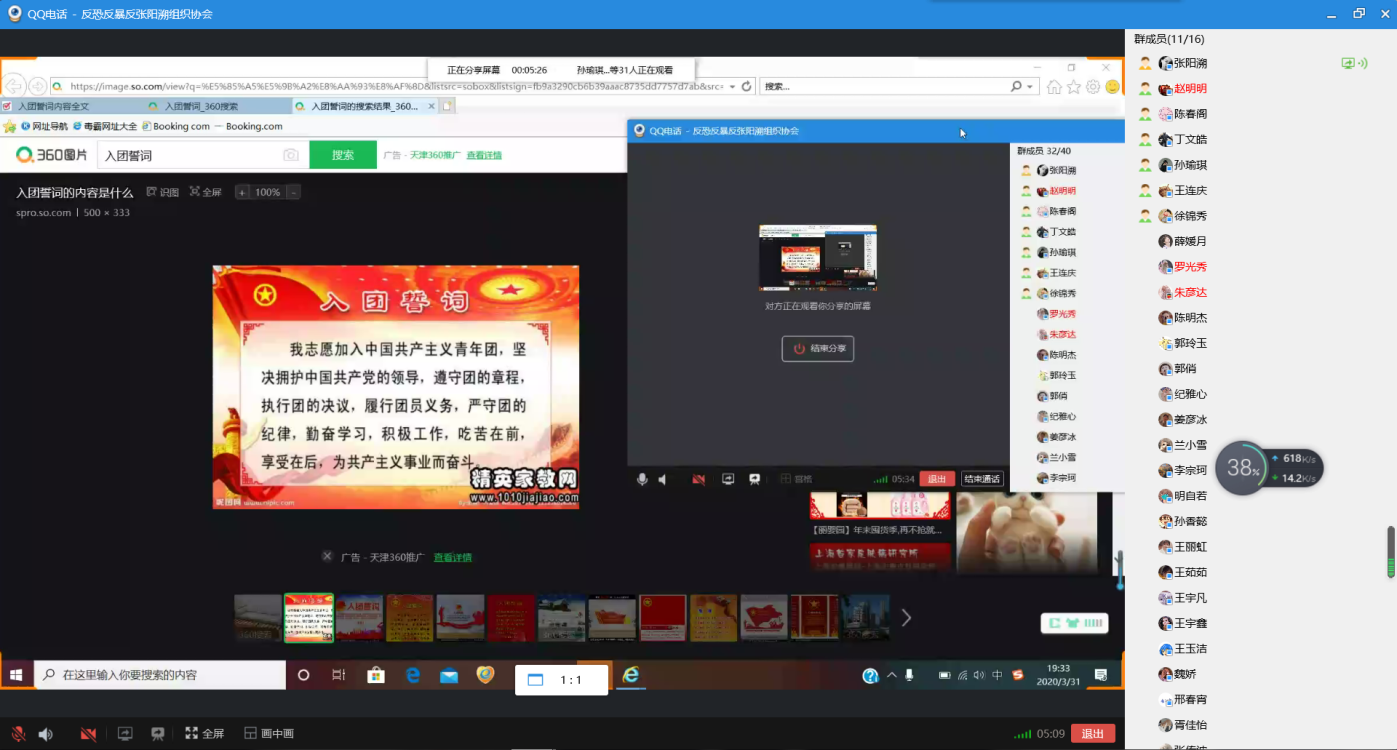Image resolution: width=1397 pixels, height=750 pixels.
Task: Switch to the 入团誓词_360搜索 tab
Action: click(x=200, y=106)
